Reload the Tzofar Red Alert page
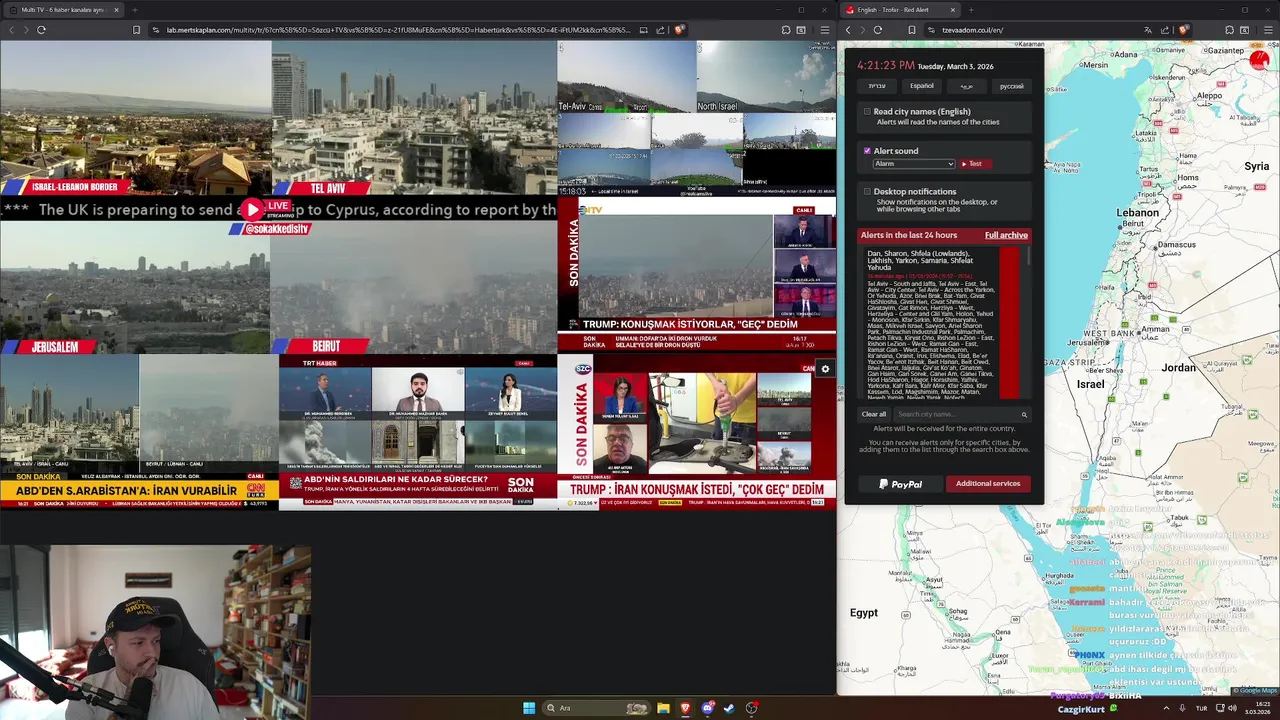The width and height of the screenshot is (1280, 720). [878, 30]
